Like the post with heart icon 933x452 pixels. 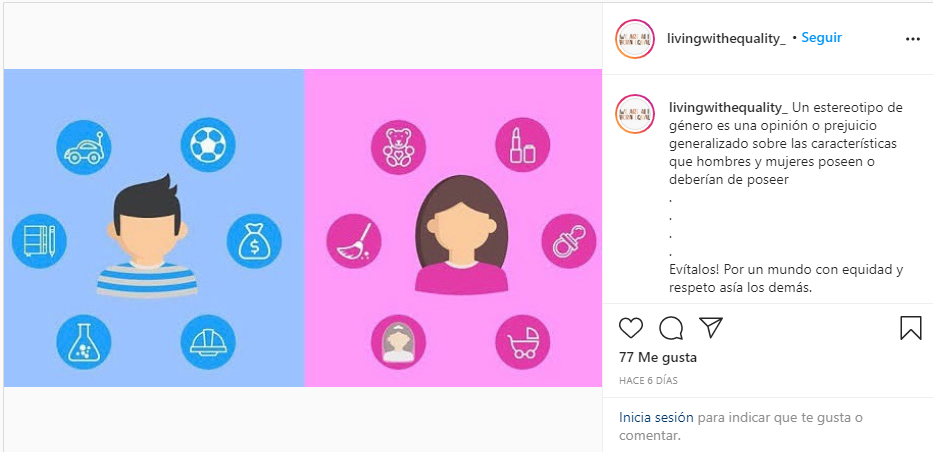tap(631, 328)
